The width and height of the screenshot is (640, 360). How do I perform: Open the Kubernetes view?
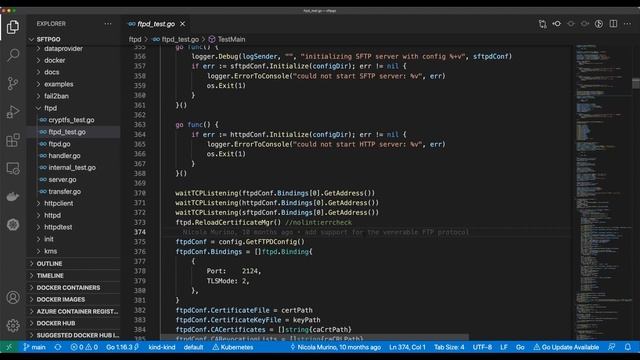13,224
